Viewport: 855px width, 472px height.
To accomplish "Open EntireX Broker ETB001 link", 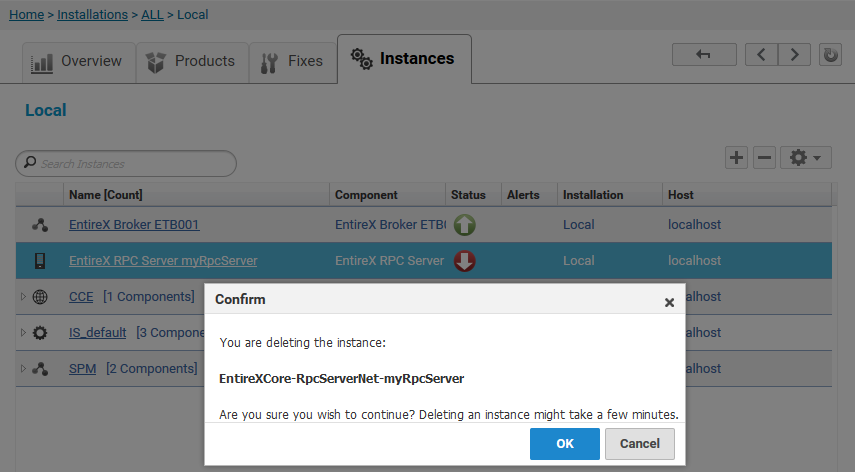I will coord(134,225).
